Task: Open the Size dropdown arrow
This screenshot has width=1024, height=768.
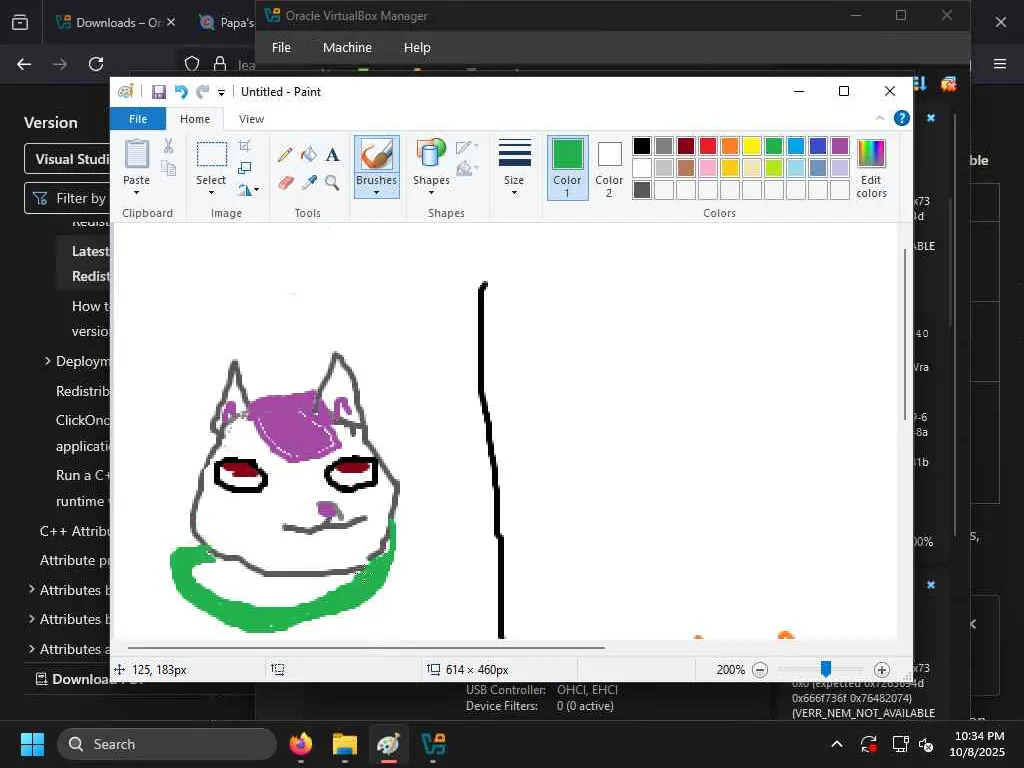Action: coord(515,193)
